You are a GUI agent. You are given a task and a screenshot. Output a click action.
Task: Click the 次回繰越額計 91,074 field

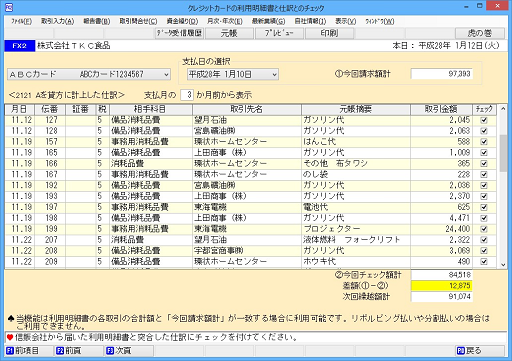pos(442,296)
